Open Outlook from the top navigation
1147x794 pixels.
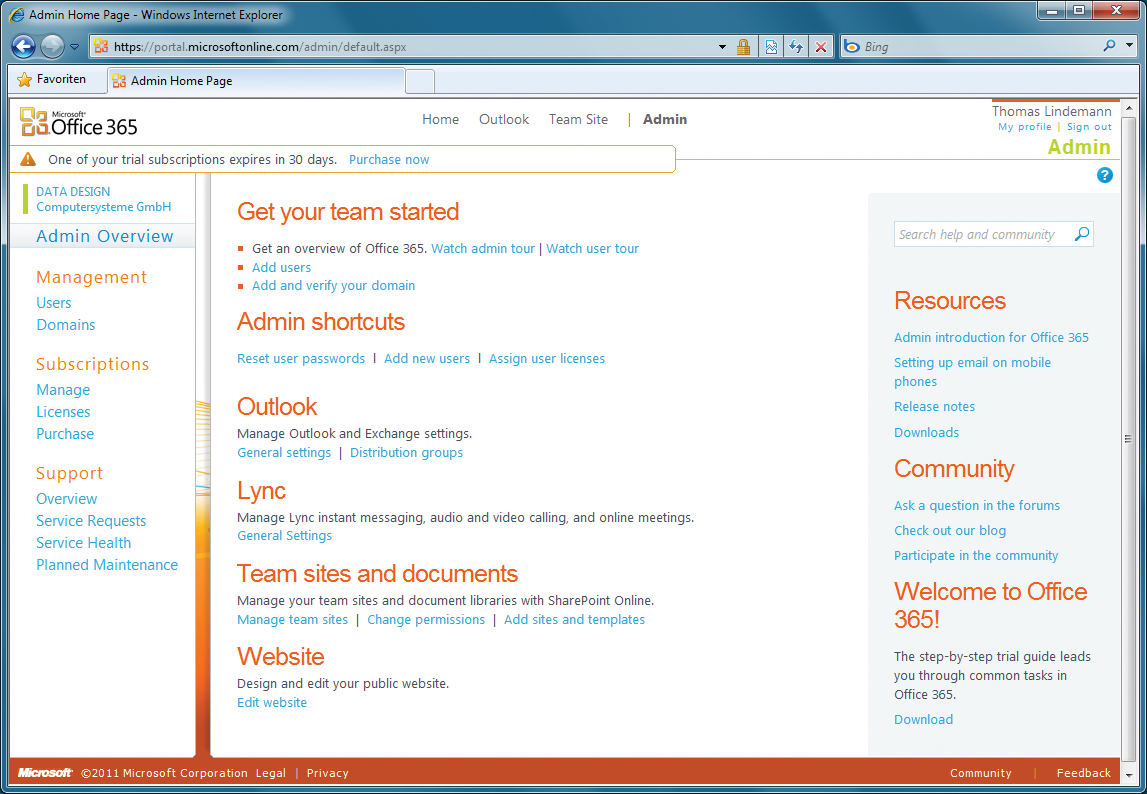[x=503, y=119]
